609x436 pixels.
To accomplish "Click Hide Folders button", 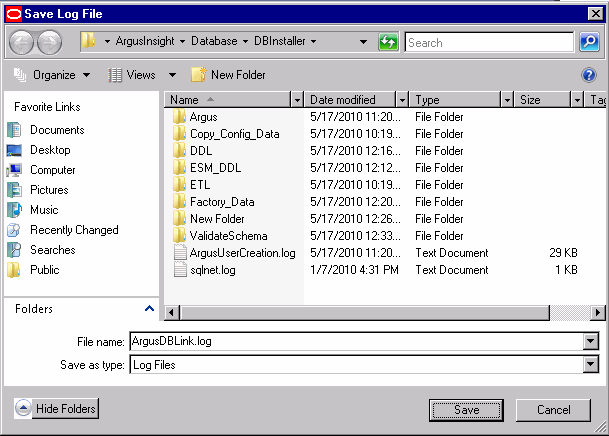I will tap(57, 408).
